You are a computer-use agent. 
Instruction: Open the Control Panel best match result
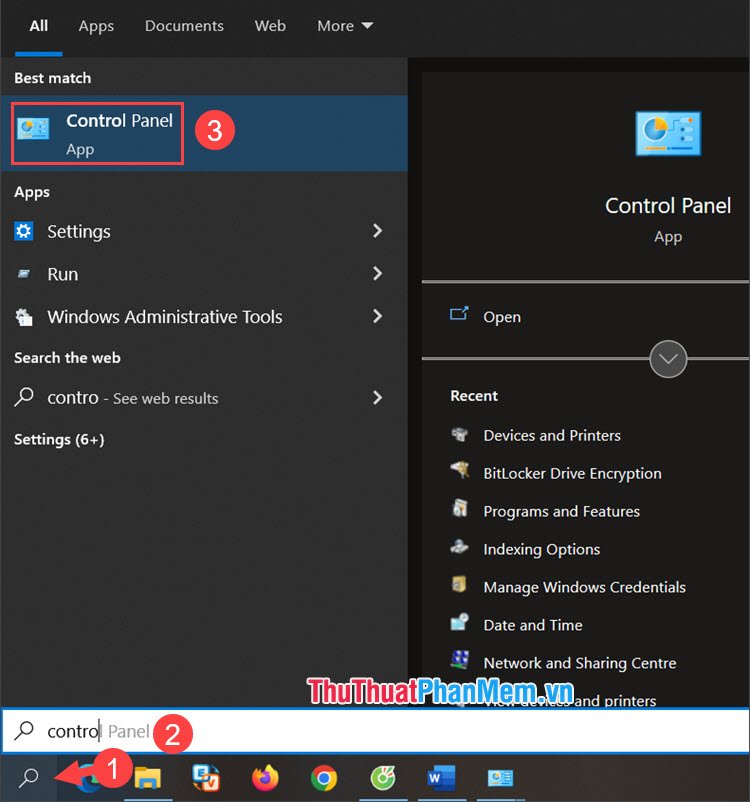pos(204,133)
